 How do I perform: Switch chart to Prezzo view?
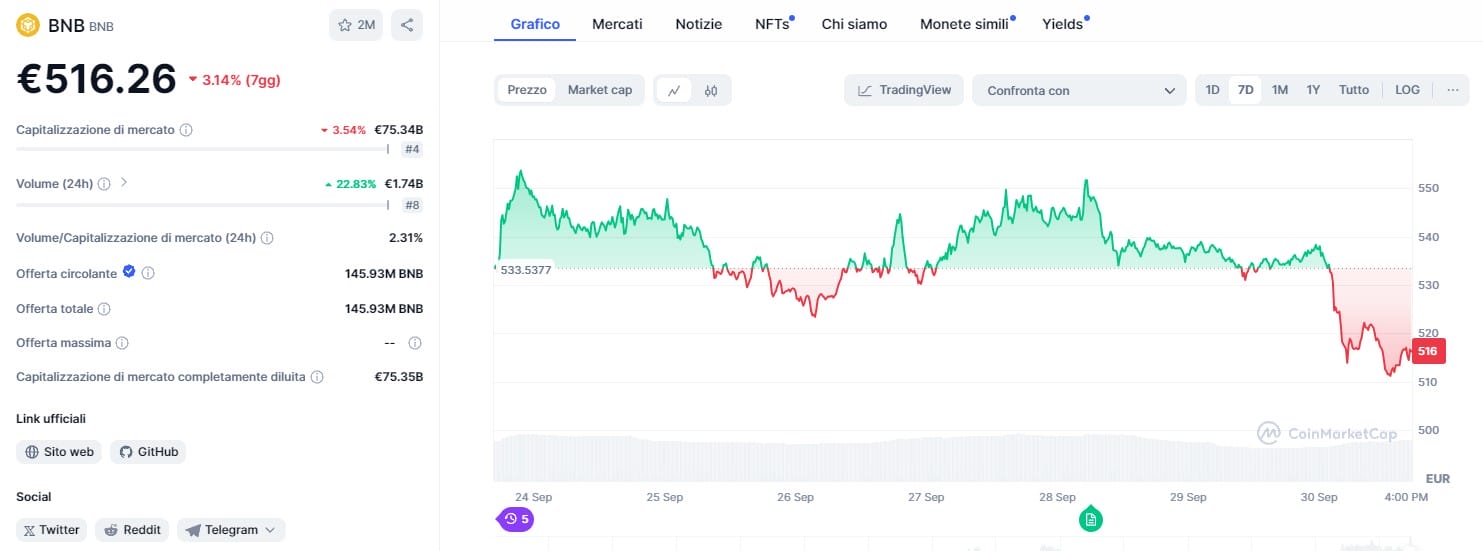coord(527,90)
